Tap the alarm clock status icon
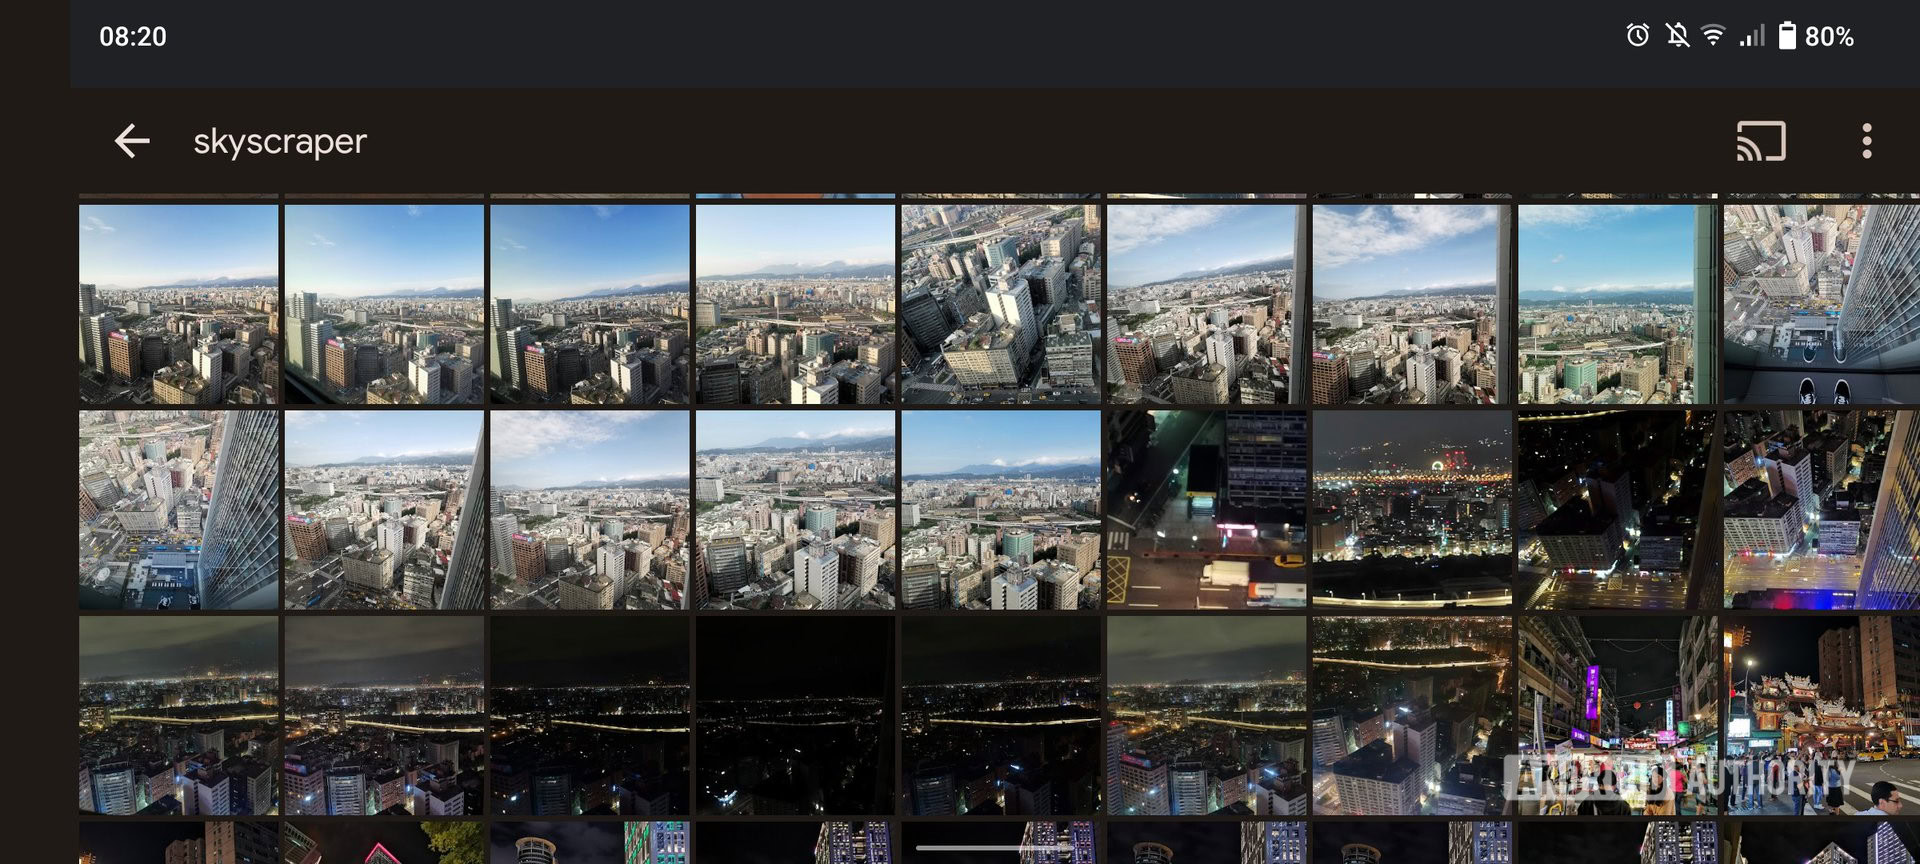Image resolution: width=1920 pixels, height=864 pixels. tap(1637, 36)
